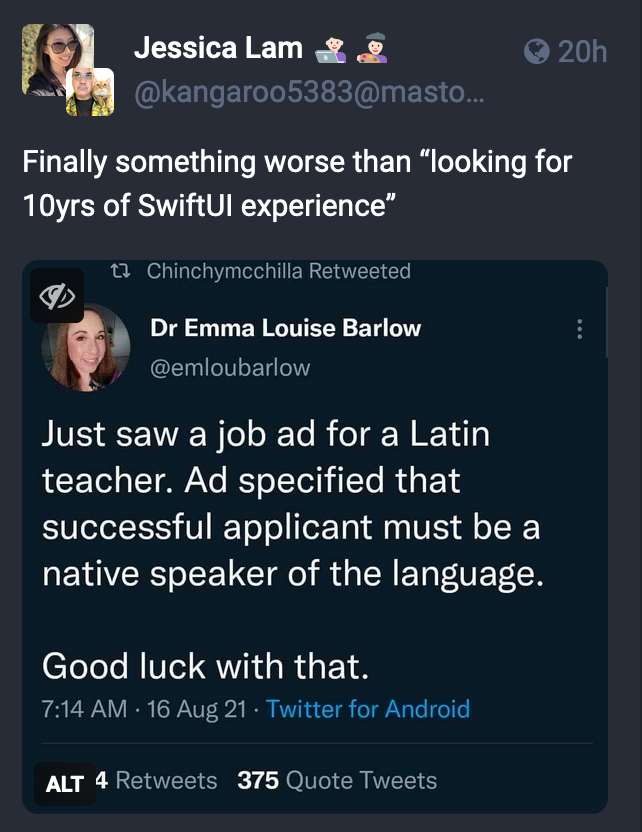
Task: Open the ALT text badge
Action: pos(65,784)
